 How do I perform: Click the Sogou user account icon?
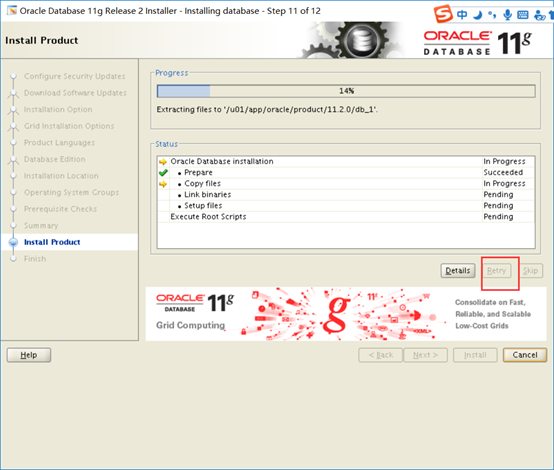click(x=539, y=15)
